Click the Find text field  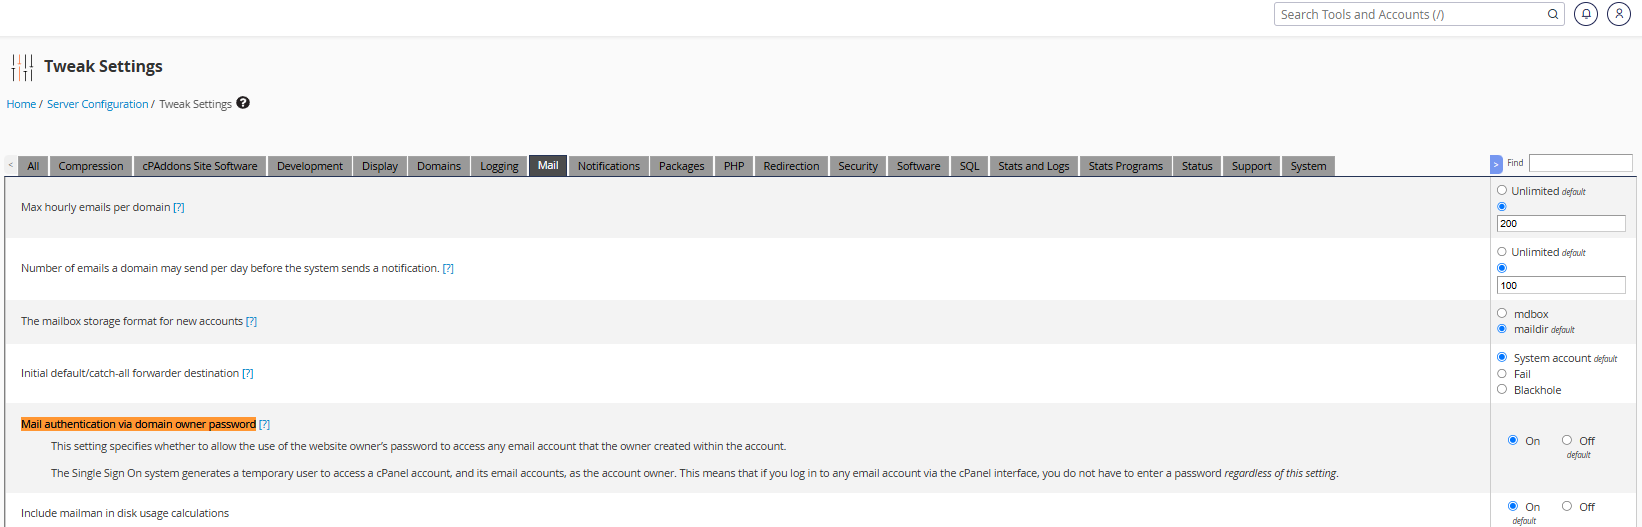(1580, 163)
